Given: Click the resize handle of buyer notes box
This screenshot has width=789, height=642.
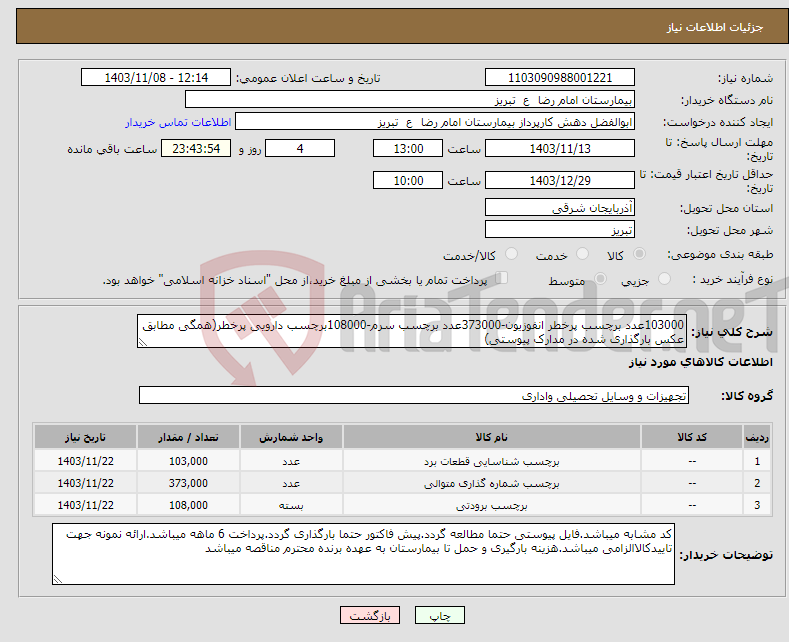Looking at the screenshot, I should (x=58, y=580).
